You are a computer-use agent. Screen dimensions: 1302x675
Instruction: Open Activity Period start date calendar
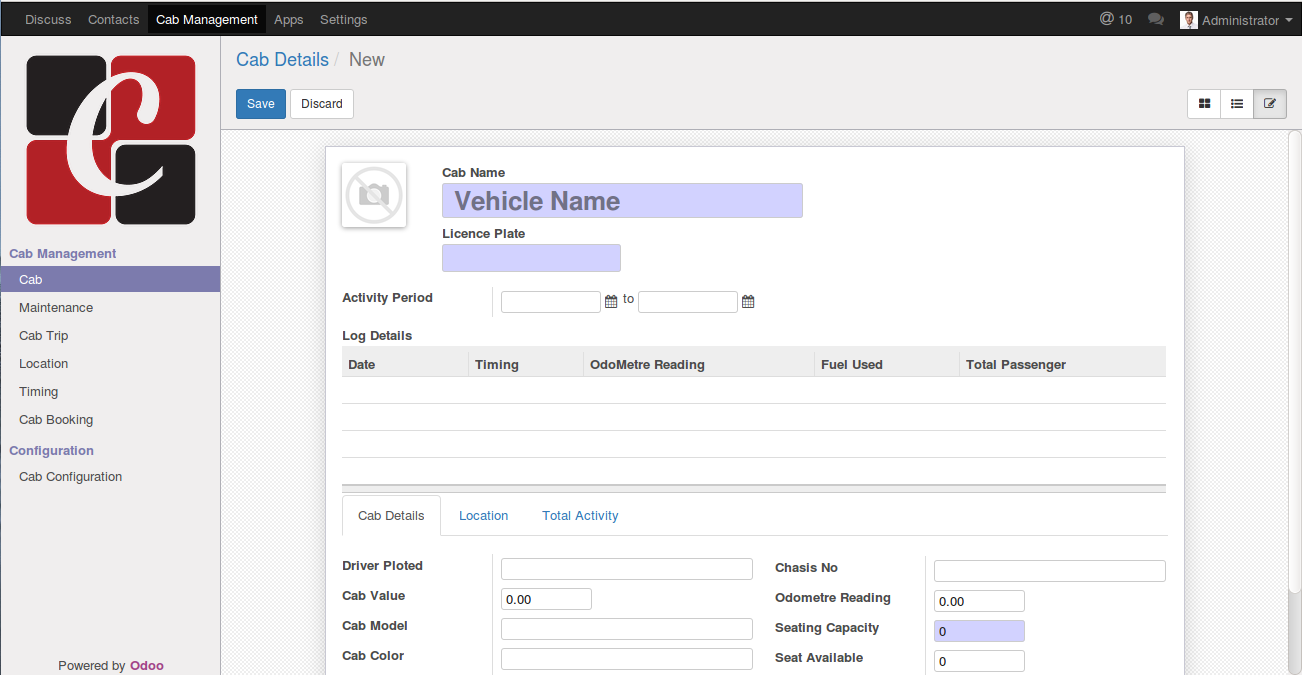[x=611, y=302]
